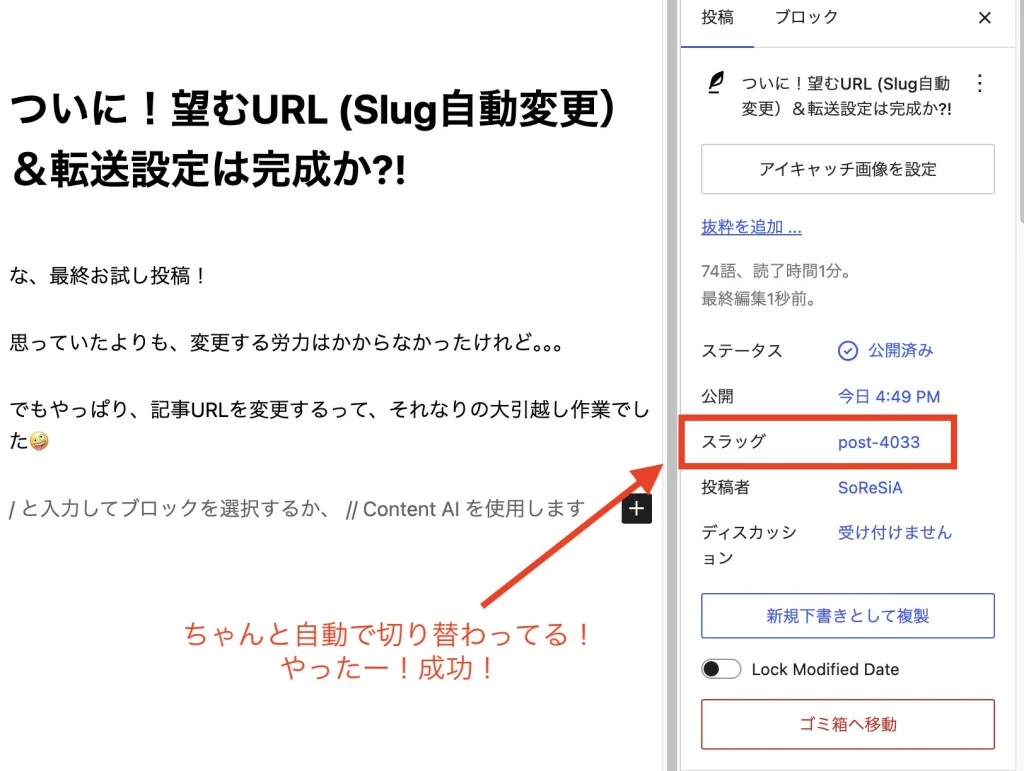This screenshot has height=771, width=1024.
Task: Click the paragraph starting でもやっぱり、記事URL
Action: tap(330, 425)
